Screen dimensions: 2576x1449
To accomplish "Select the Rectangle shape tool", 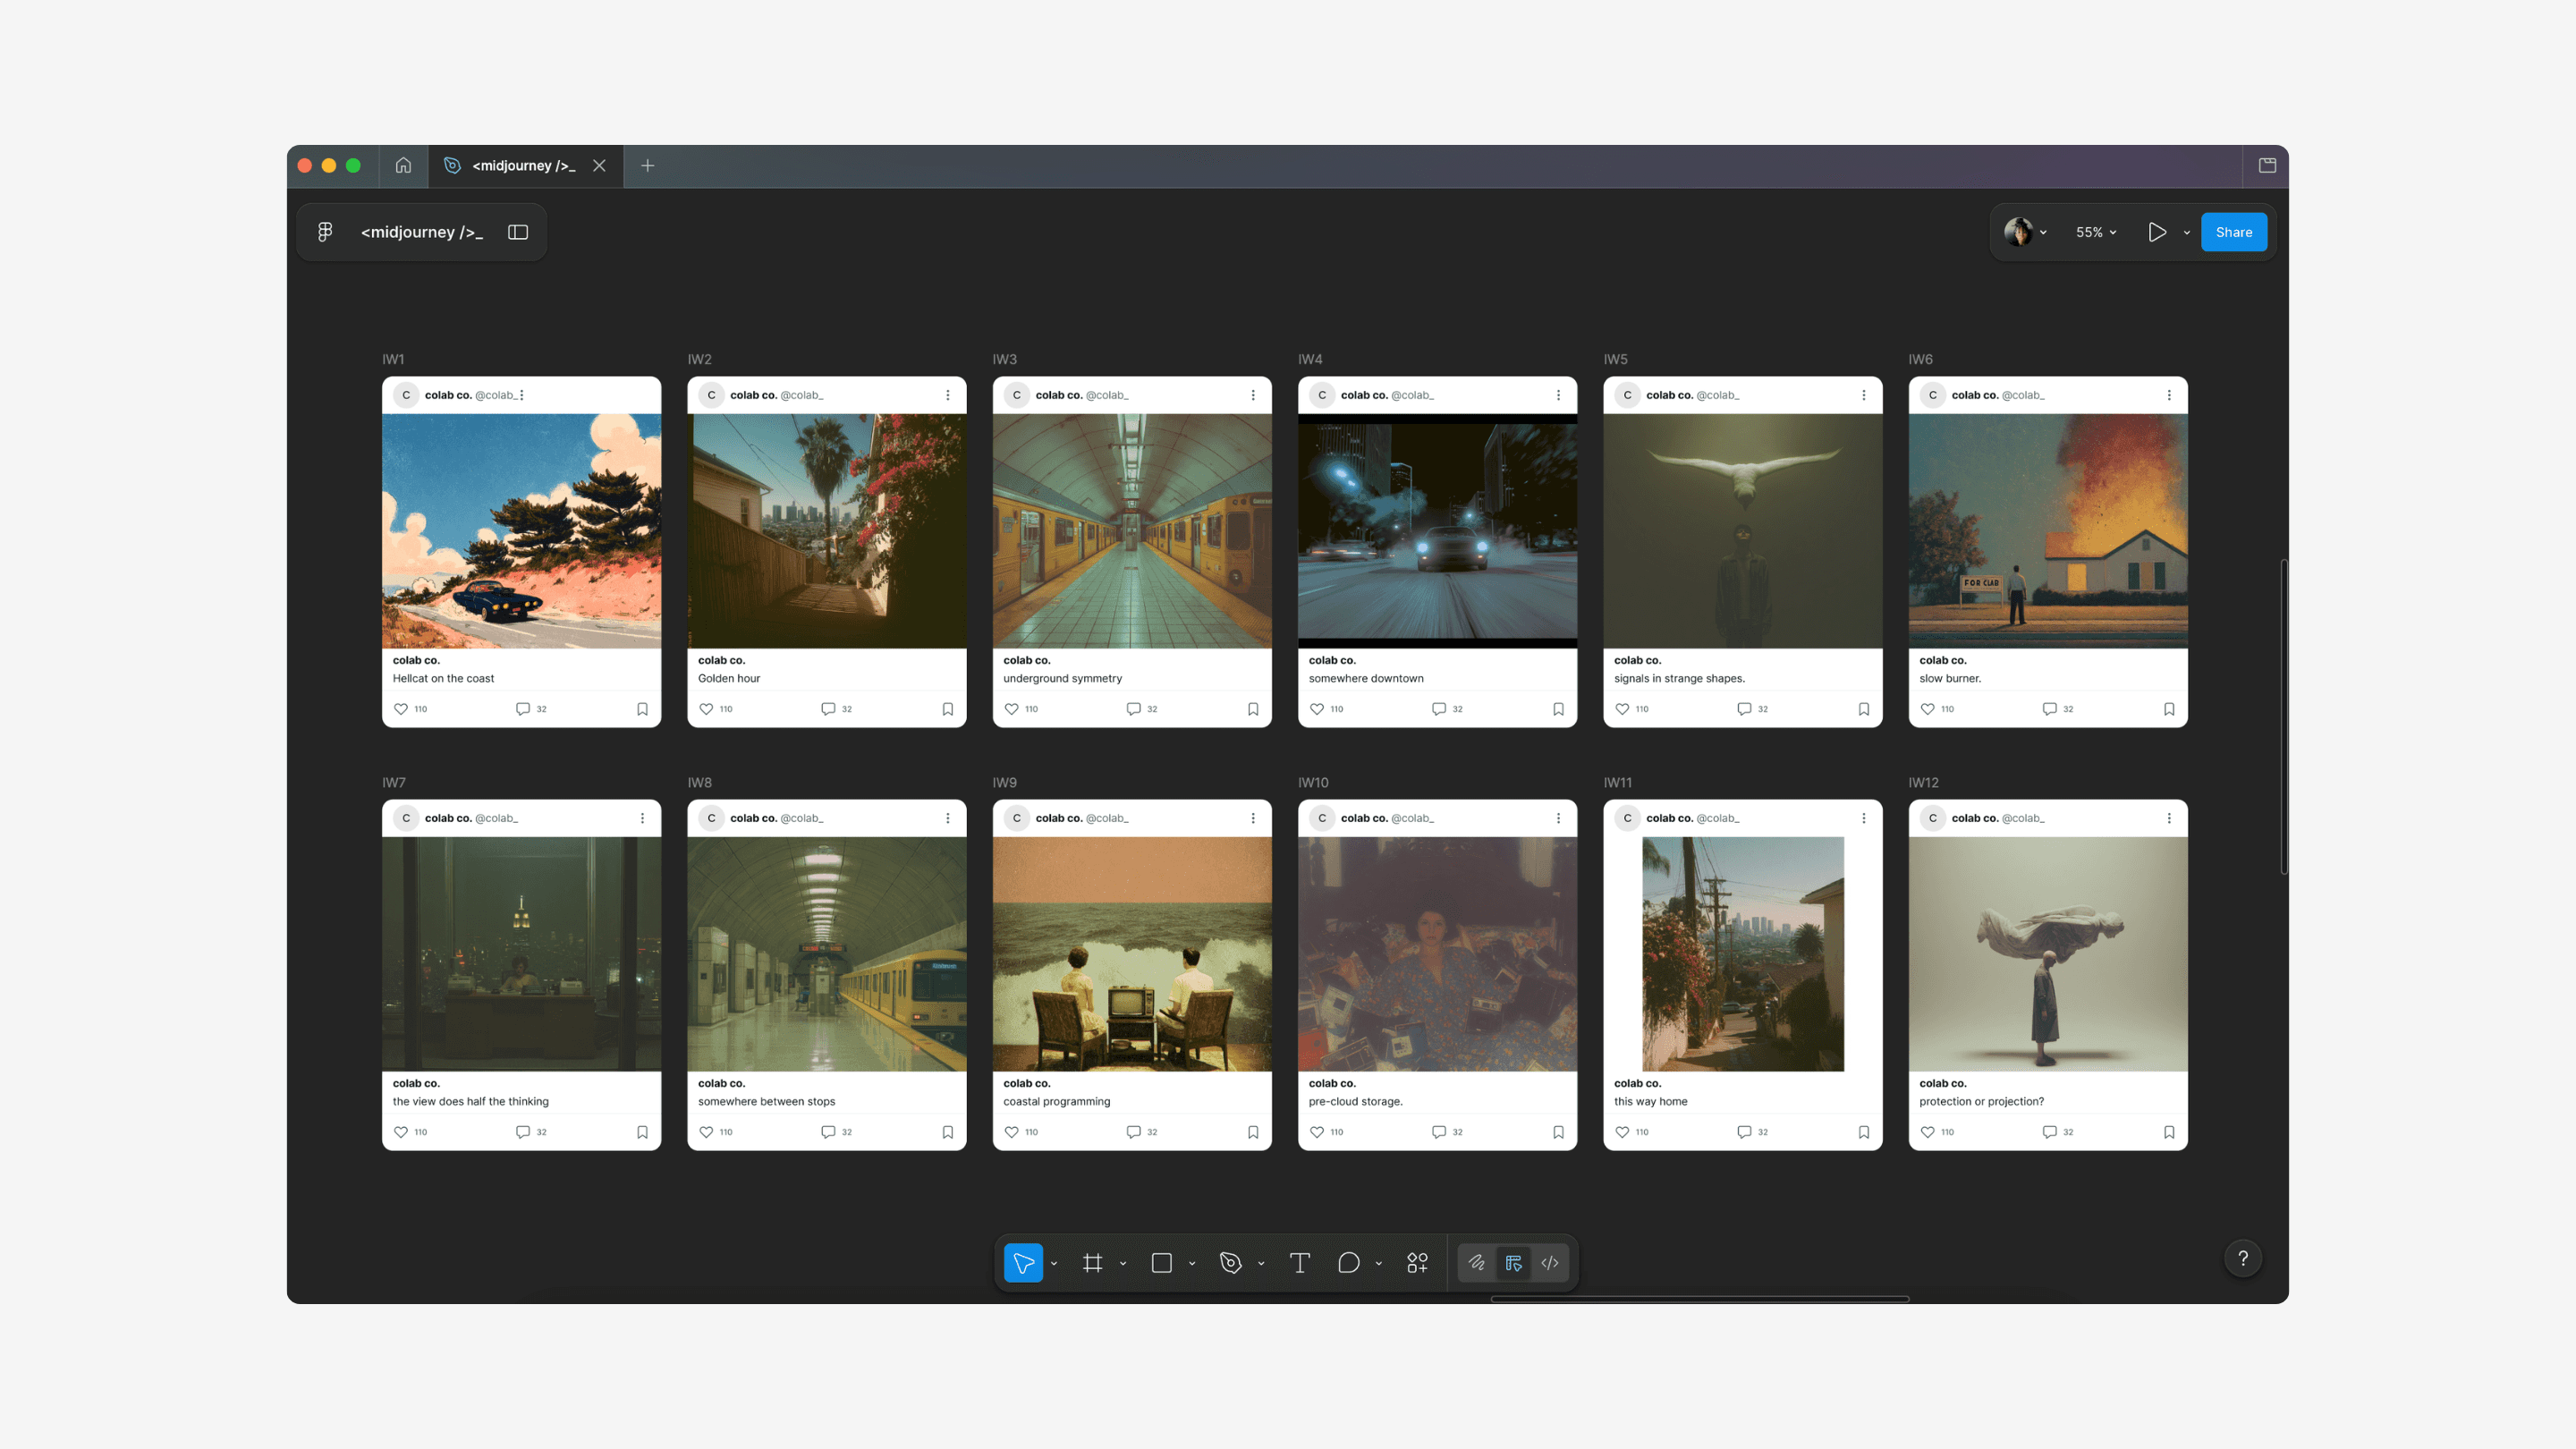I will coord(1161,1263).
